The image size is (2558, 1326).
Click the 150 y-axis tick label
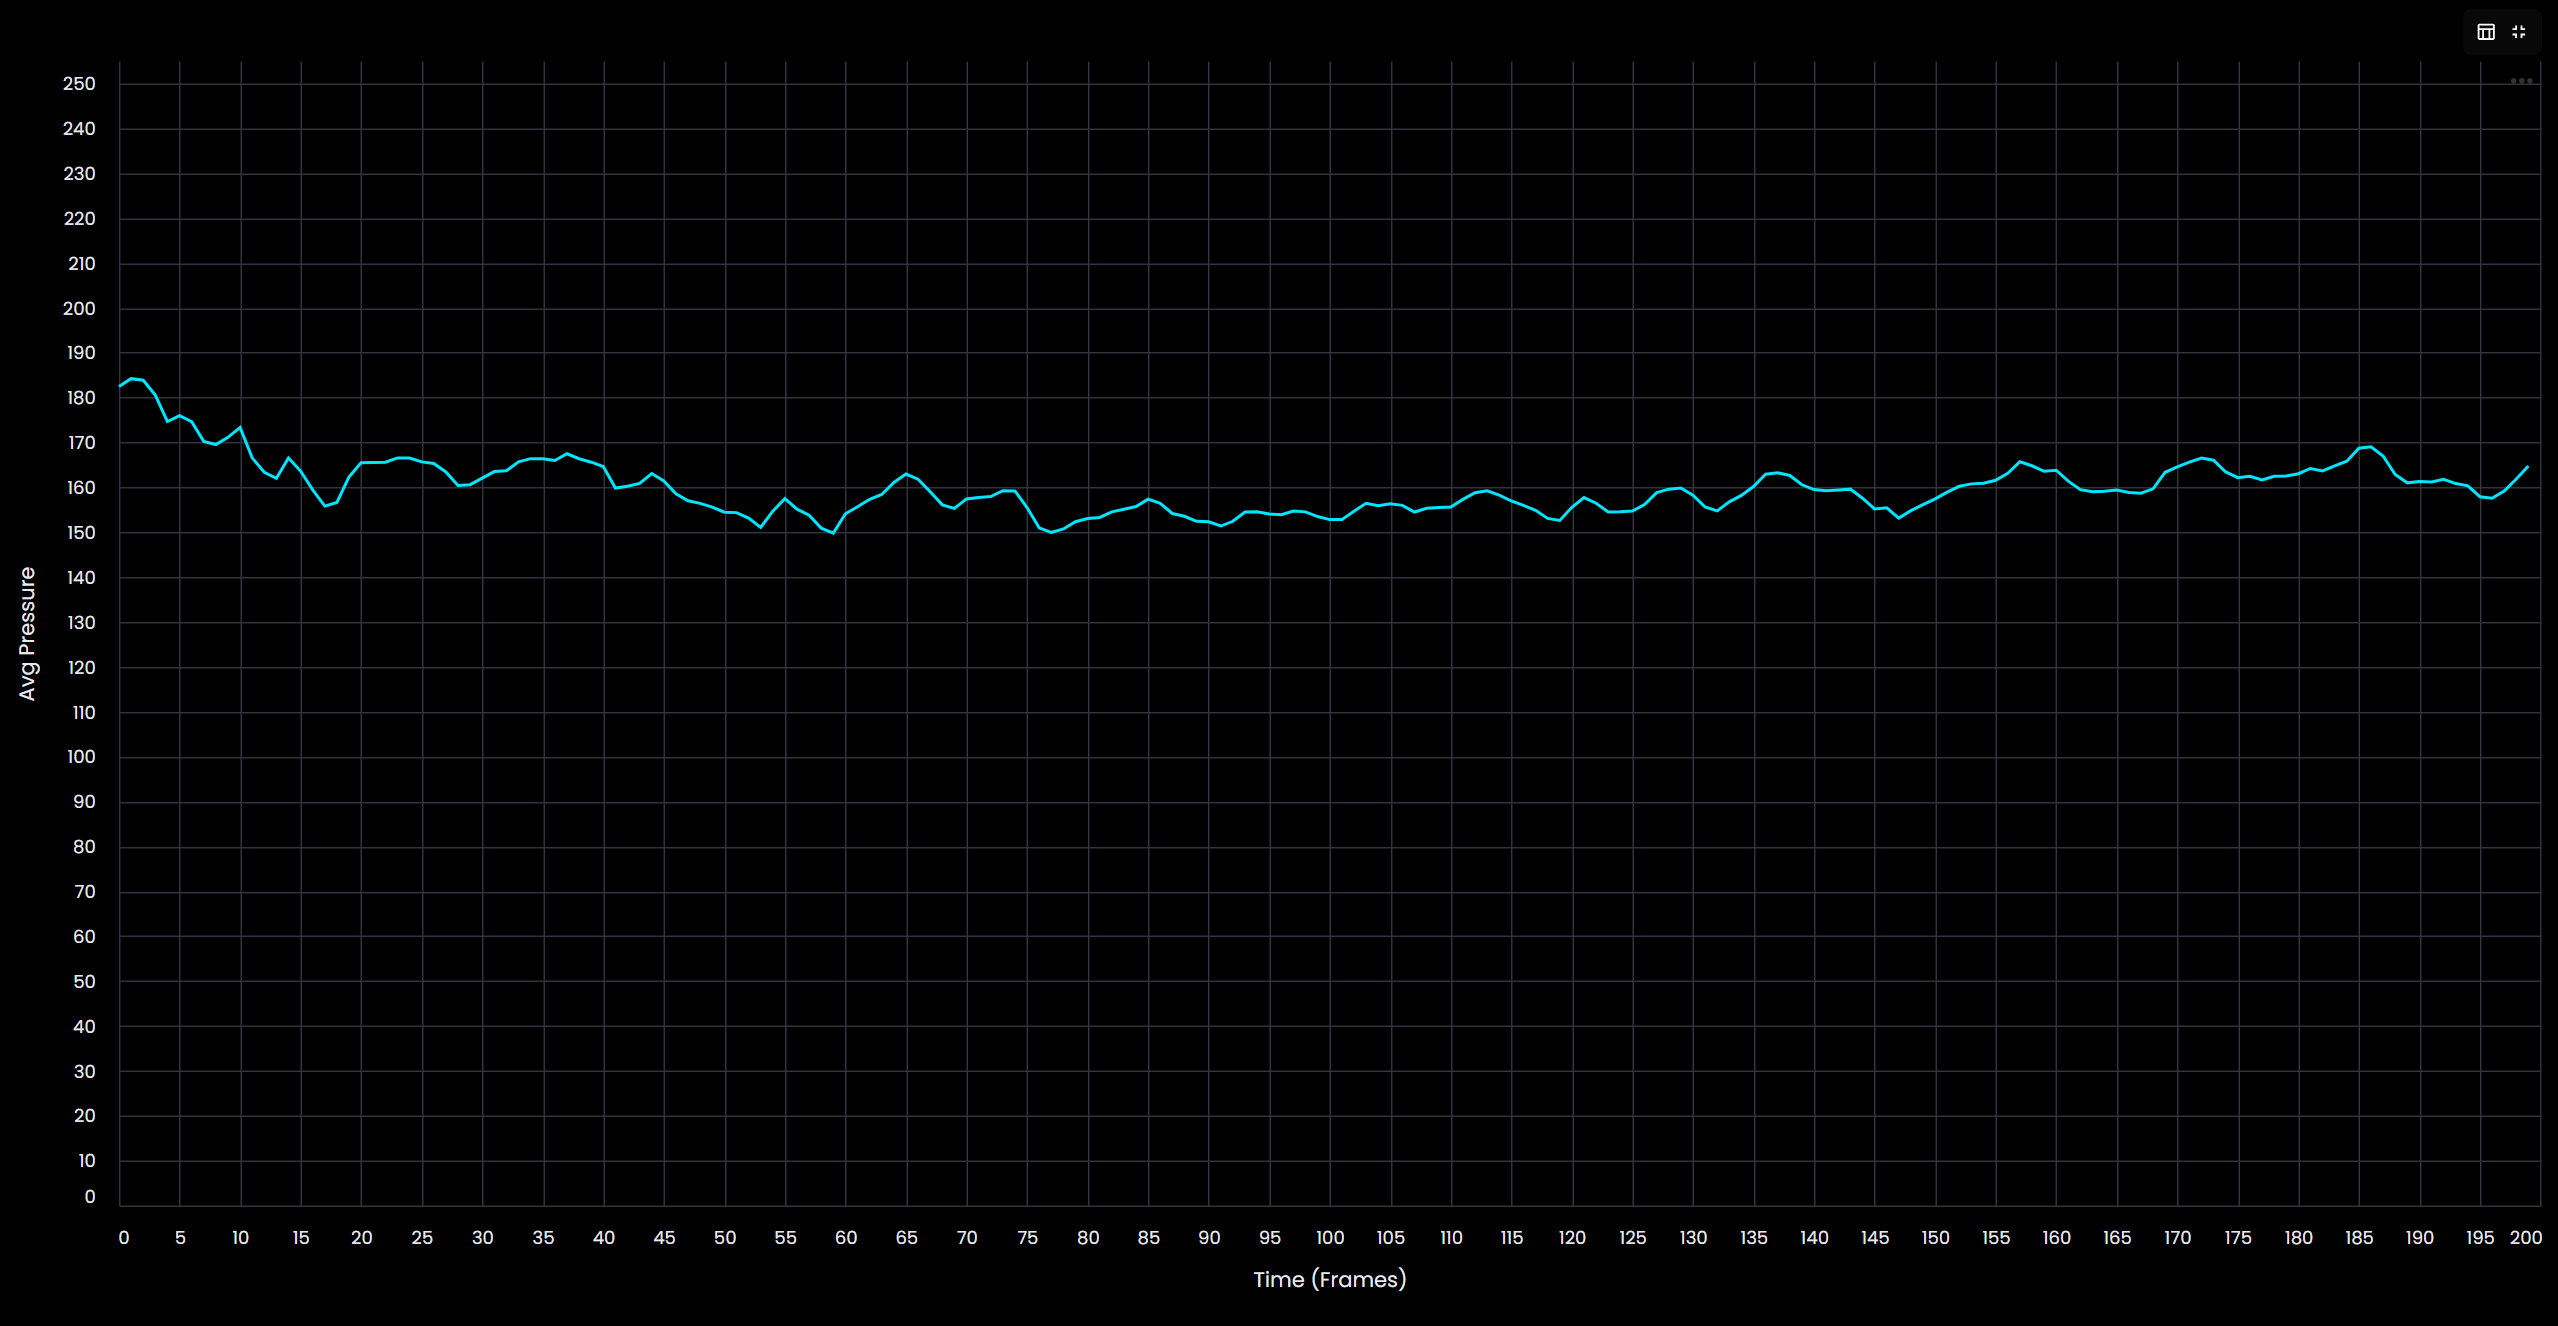(81, 533)
